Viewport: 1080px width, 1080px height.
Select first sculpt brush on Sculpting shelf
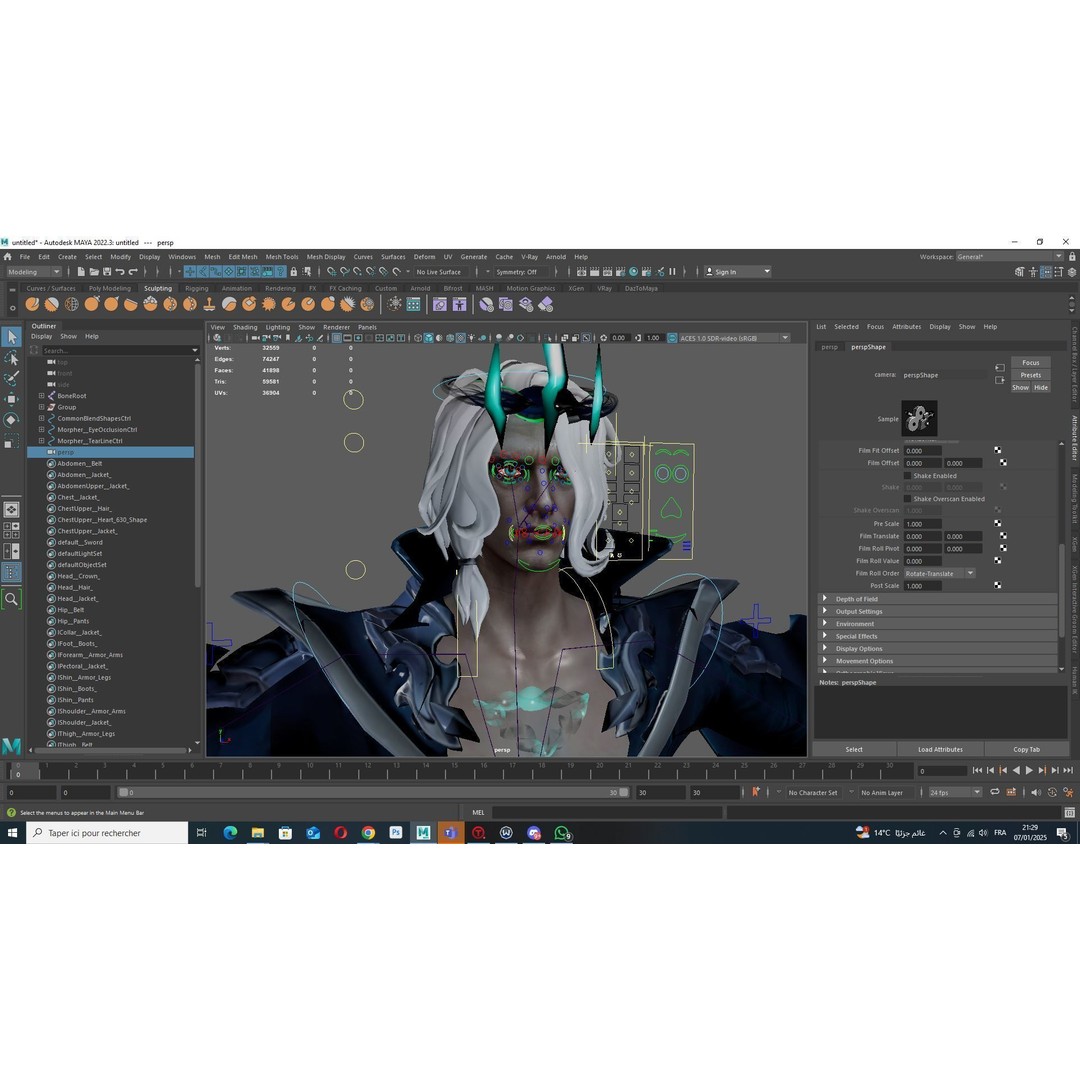pos(32,304)
